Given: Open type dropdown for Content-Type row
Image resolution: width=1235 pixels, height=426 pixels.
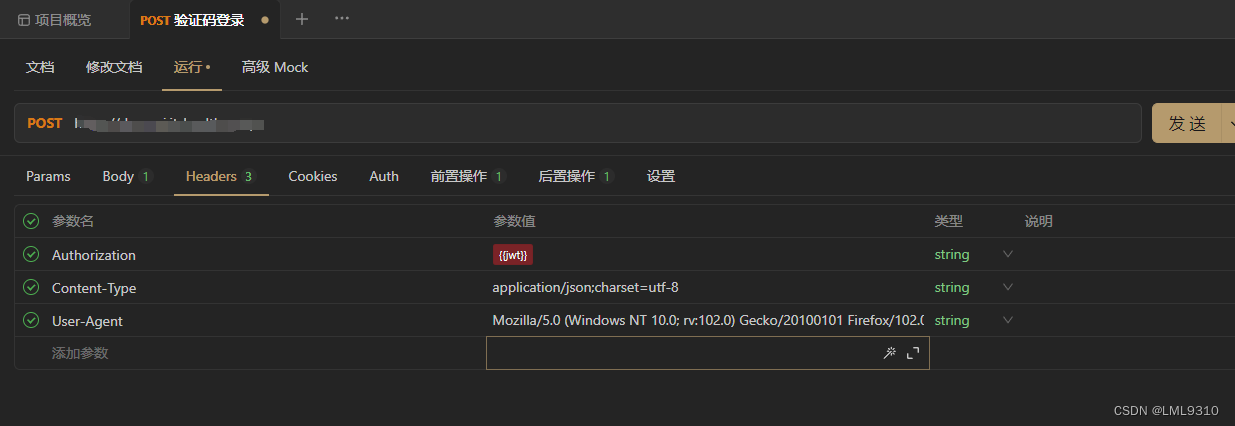Looking at the screenshot, I should point(1008,287).
